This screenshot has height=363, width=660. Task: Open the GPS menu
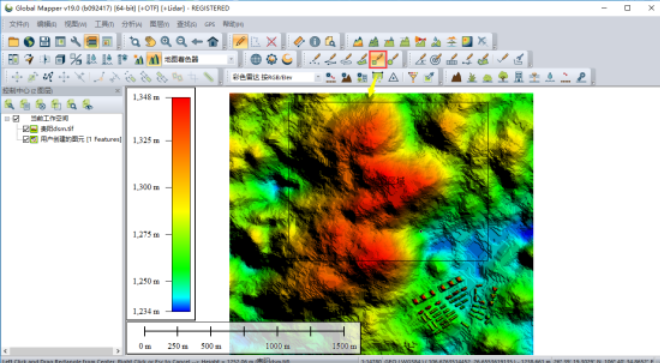(210, 24)
